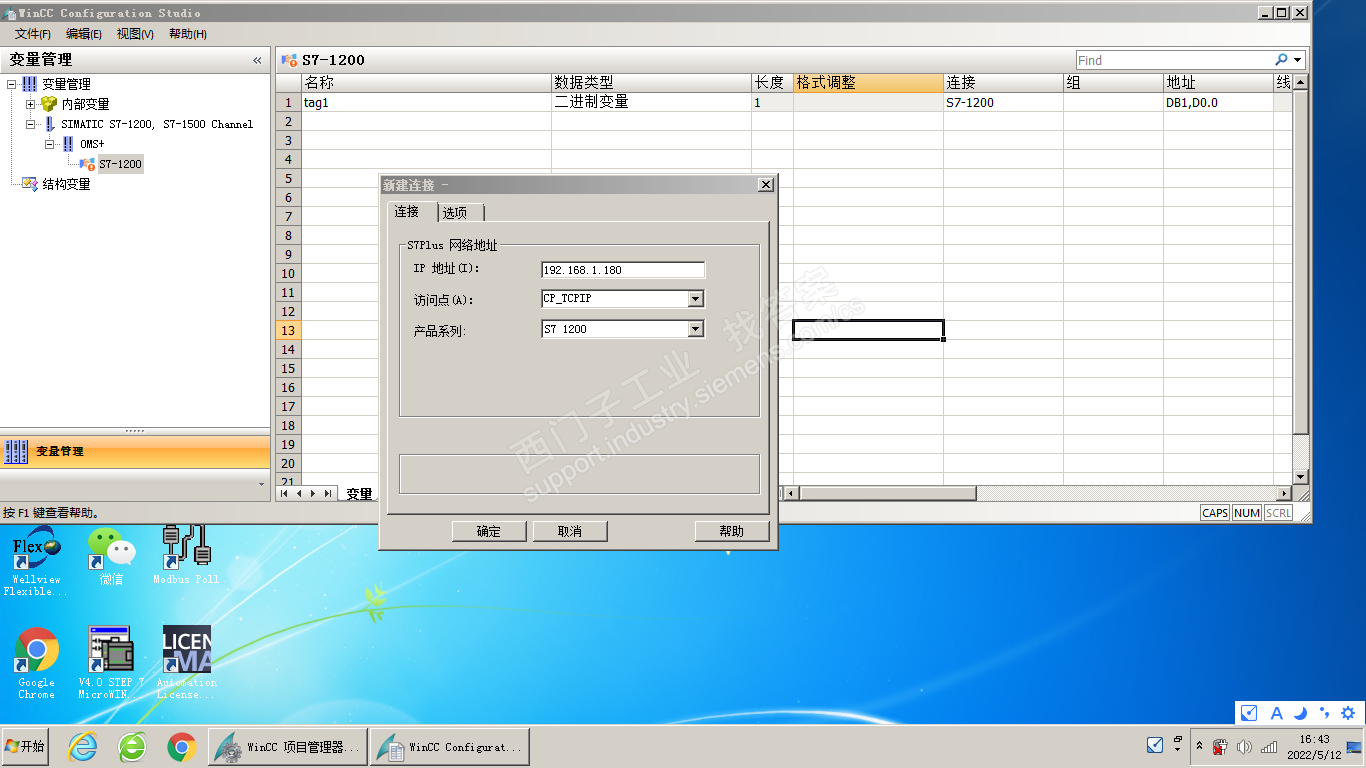Toggle the moon icon in the IME bar
Screen dimensions: 1366x768
tap(1301, 713)
